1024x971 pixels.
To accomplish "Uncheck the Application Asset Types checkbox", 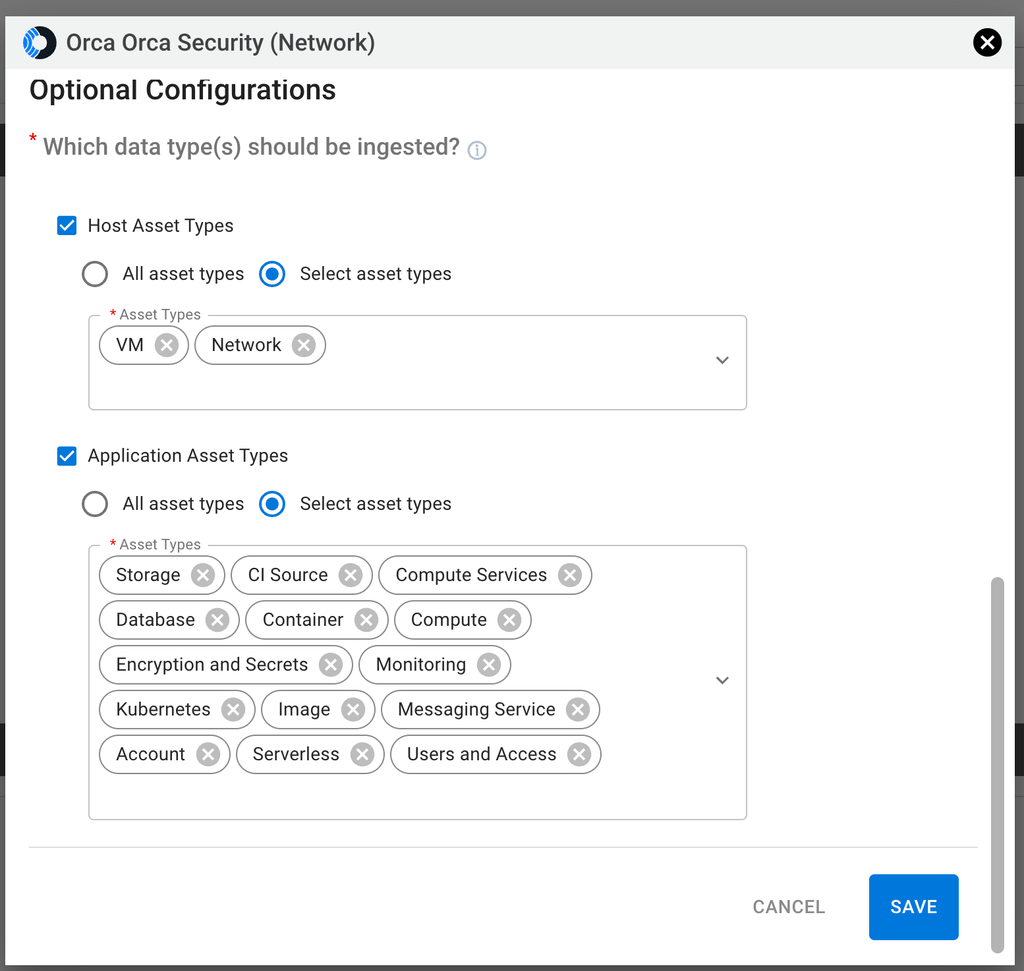I will click(x=67, y=456).
